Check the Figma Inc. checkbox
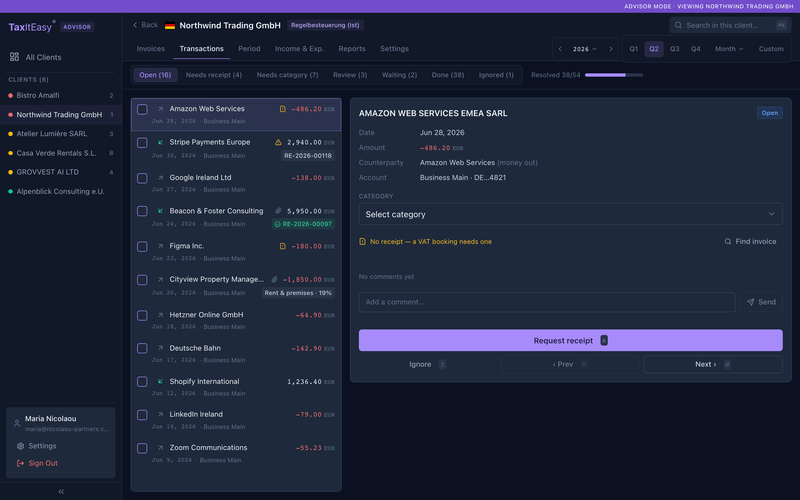800x500 pixels. [x=142, y=246]
